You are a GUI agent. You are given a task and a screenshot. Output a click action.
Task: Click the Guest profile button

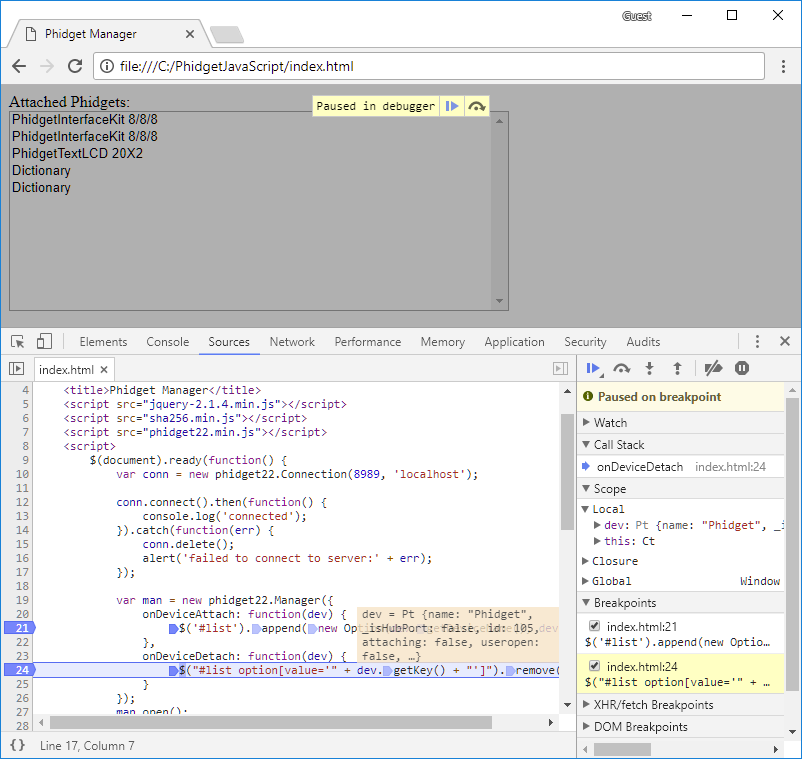637,16
